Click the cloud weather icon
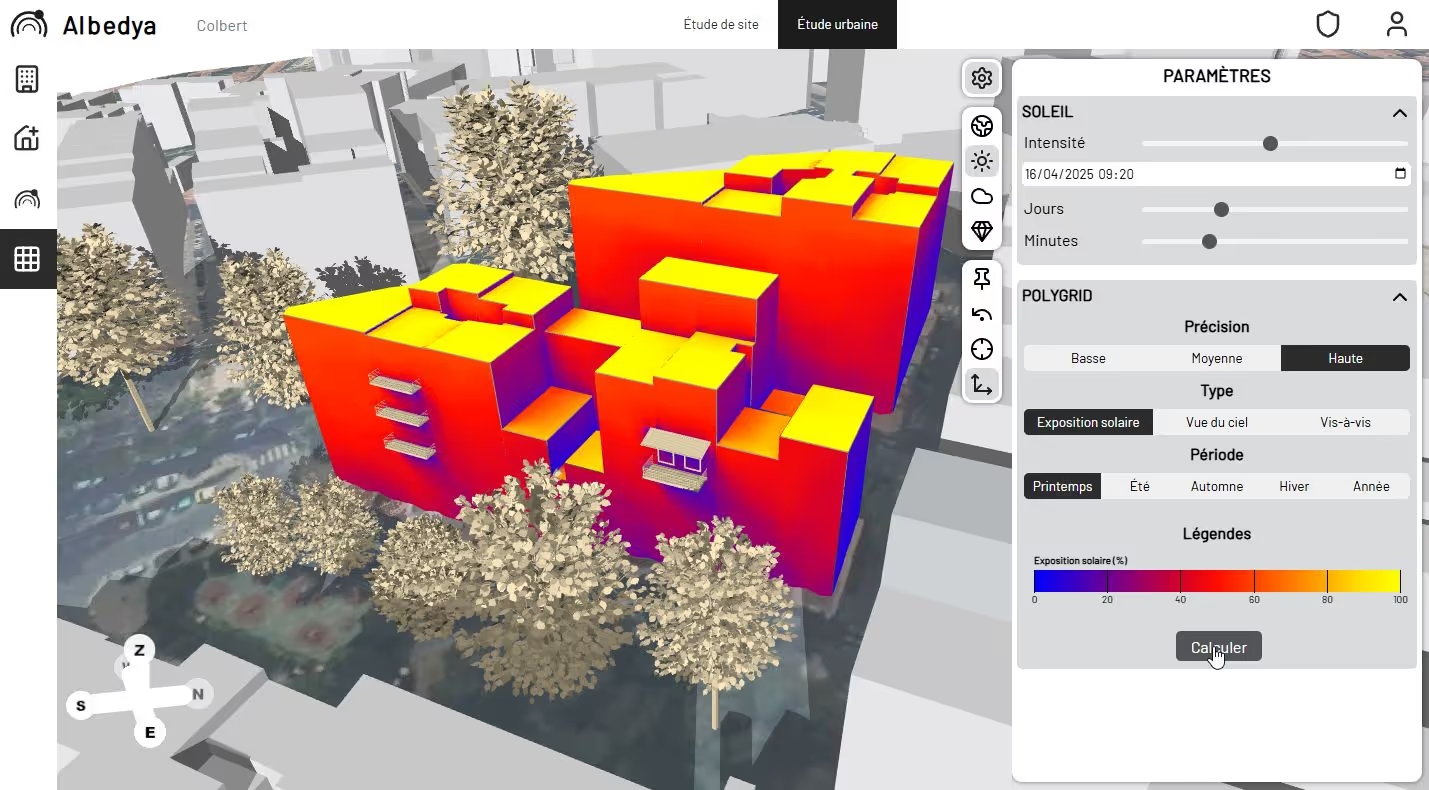 [982, 196]
